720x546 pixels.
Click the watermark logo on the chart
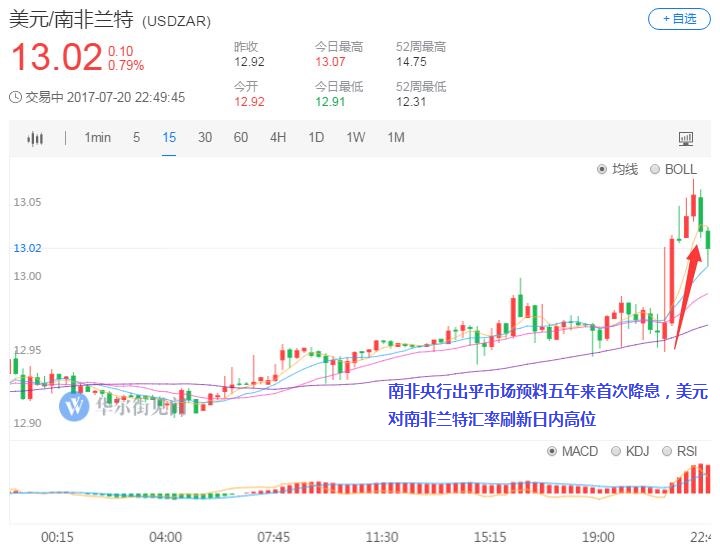click(75, 405)
